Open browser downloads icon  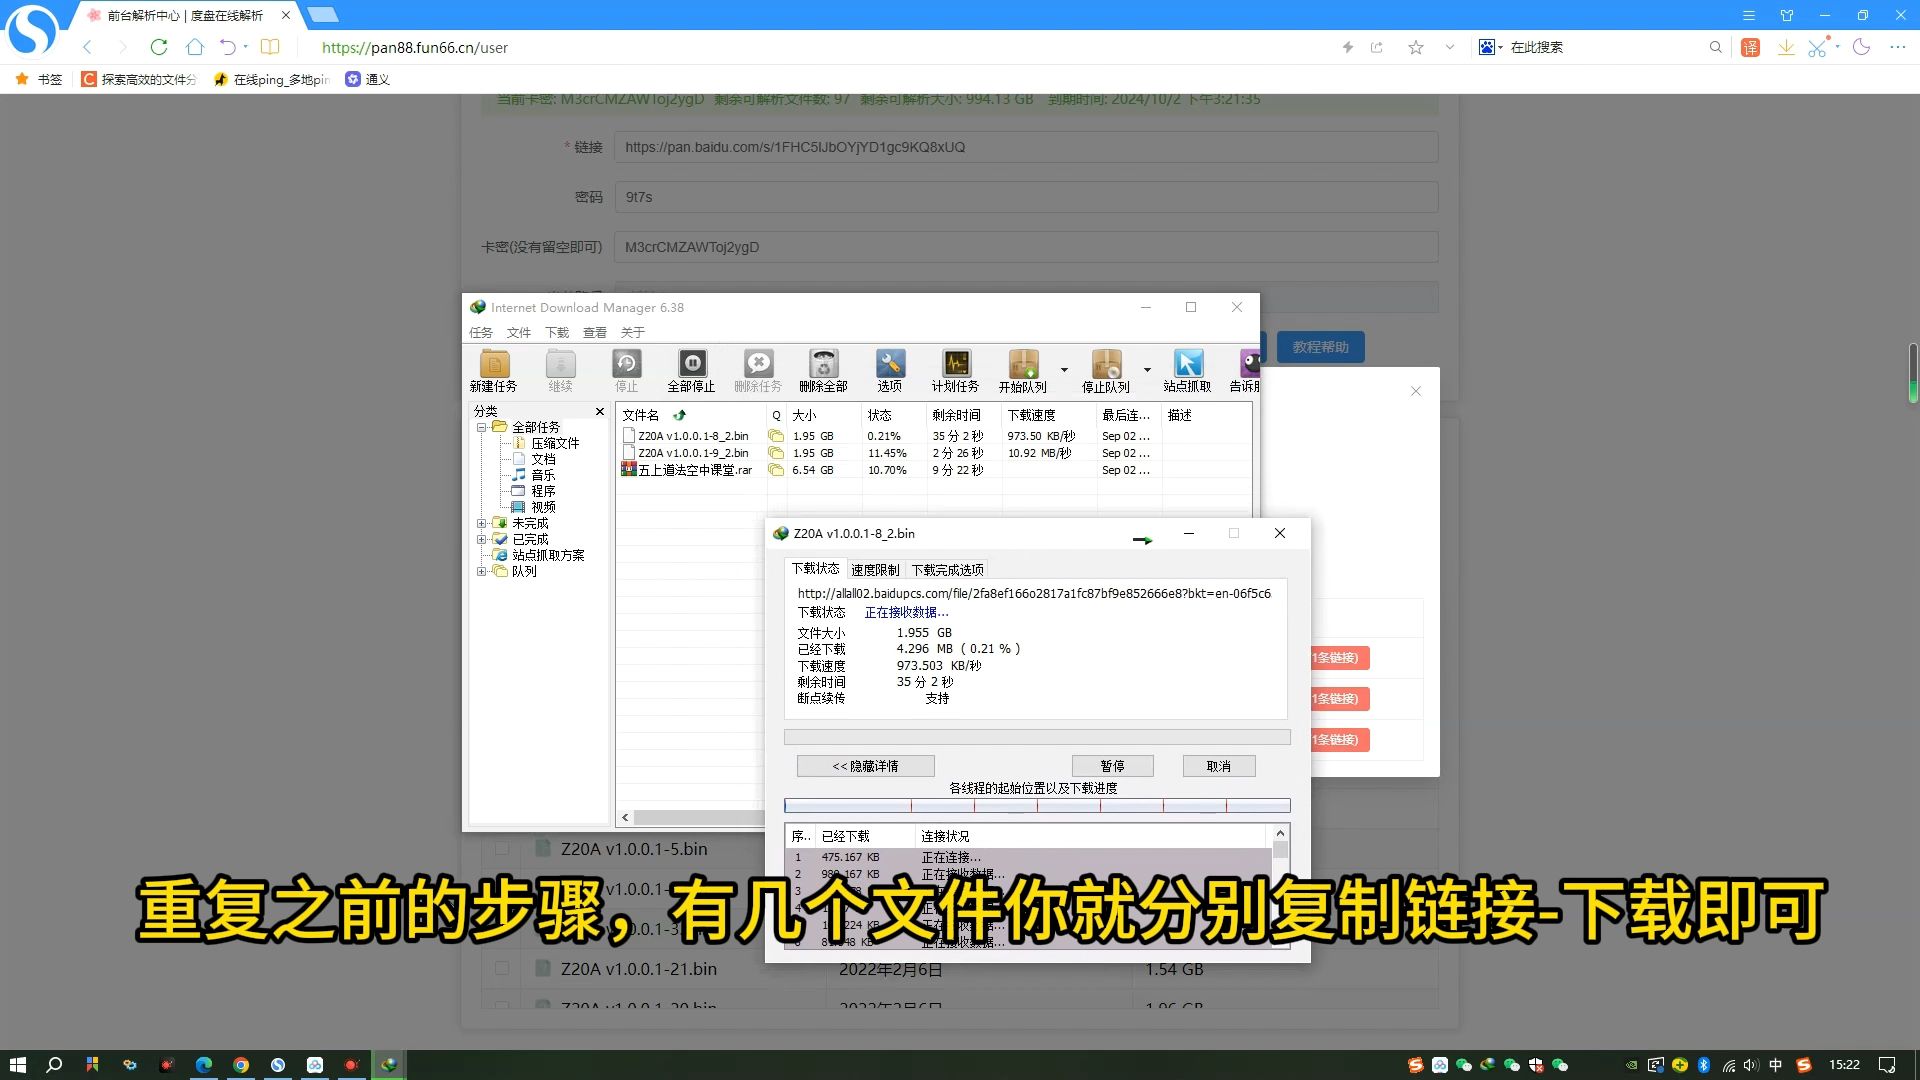coord(1785,47)
